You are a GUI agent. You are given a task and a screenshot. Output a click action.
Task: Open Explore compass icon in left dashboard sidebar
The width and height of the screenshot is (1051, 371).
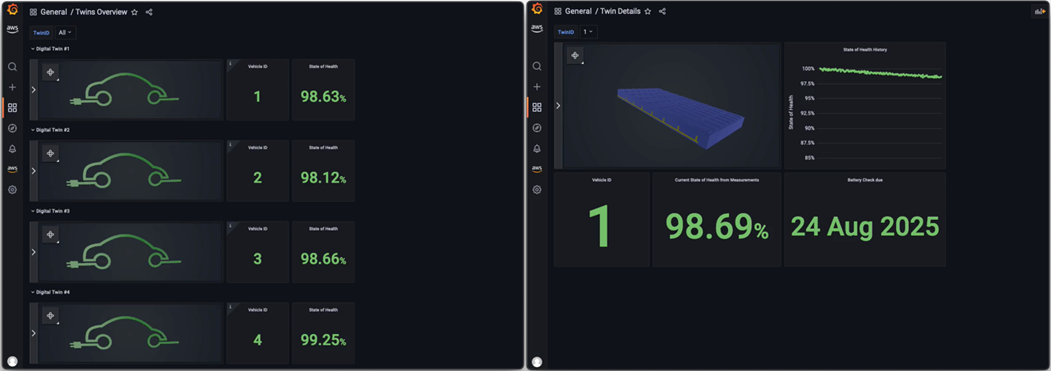pos(12,128)
